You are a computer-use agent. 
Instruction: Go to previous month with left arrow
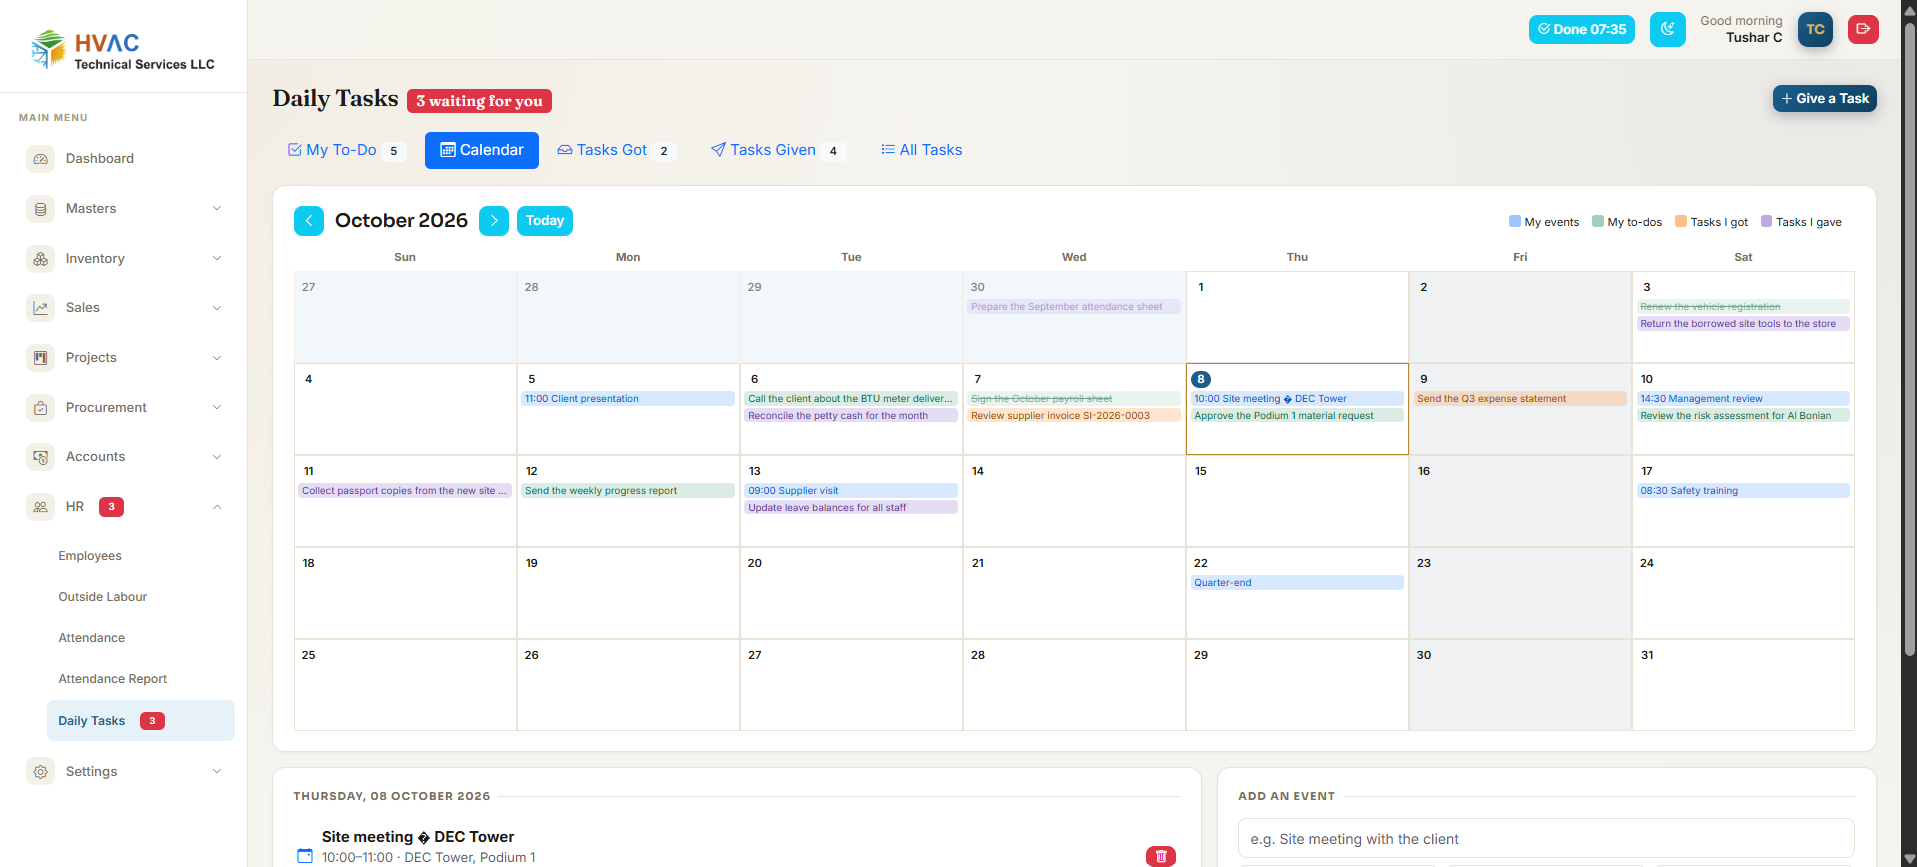tap(309, 221)
